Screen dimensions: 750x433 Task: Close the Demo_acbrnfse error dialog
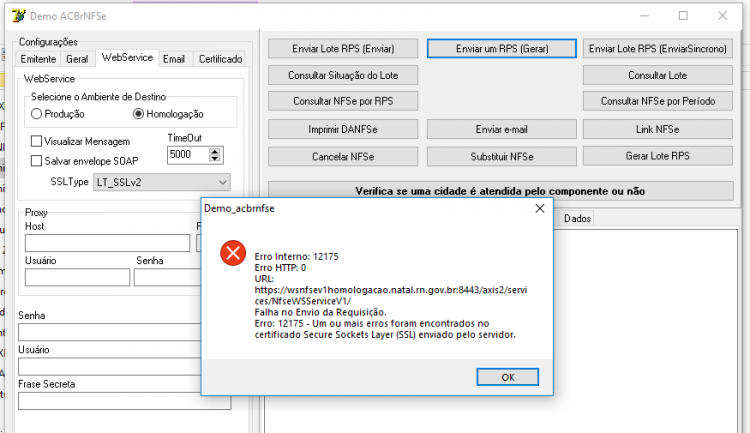click(540, 209)
